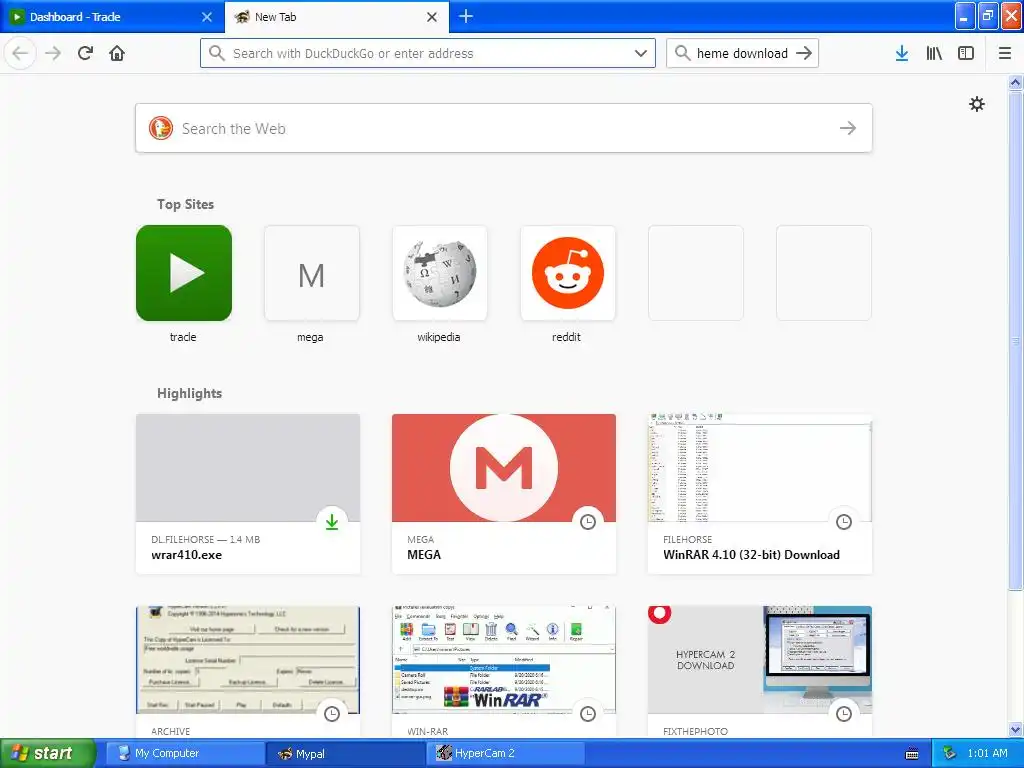1024x768 pixels.
Task: Open the WIN-RAR highlight thumbnail
Action: tap(504, 660)
